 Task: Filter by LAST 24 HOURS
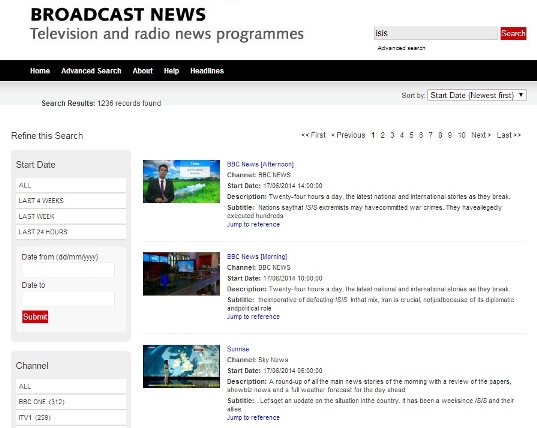(x=71, y=232)
